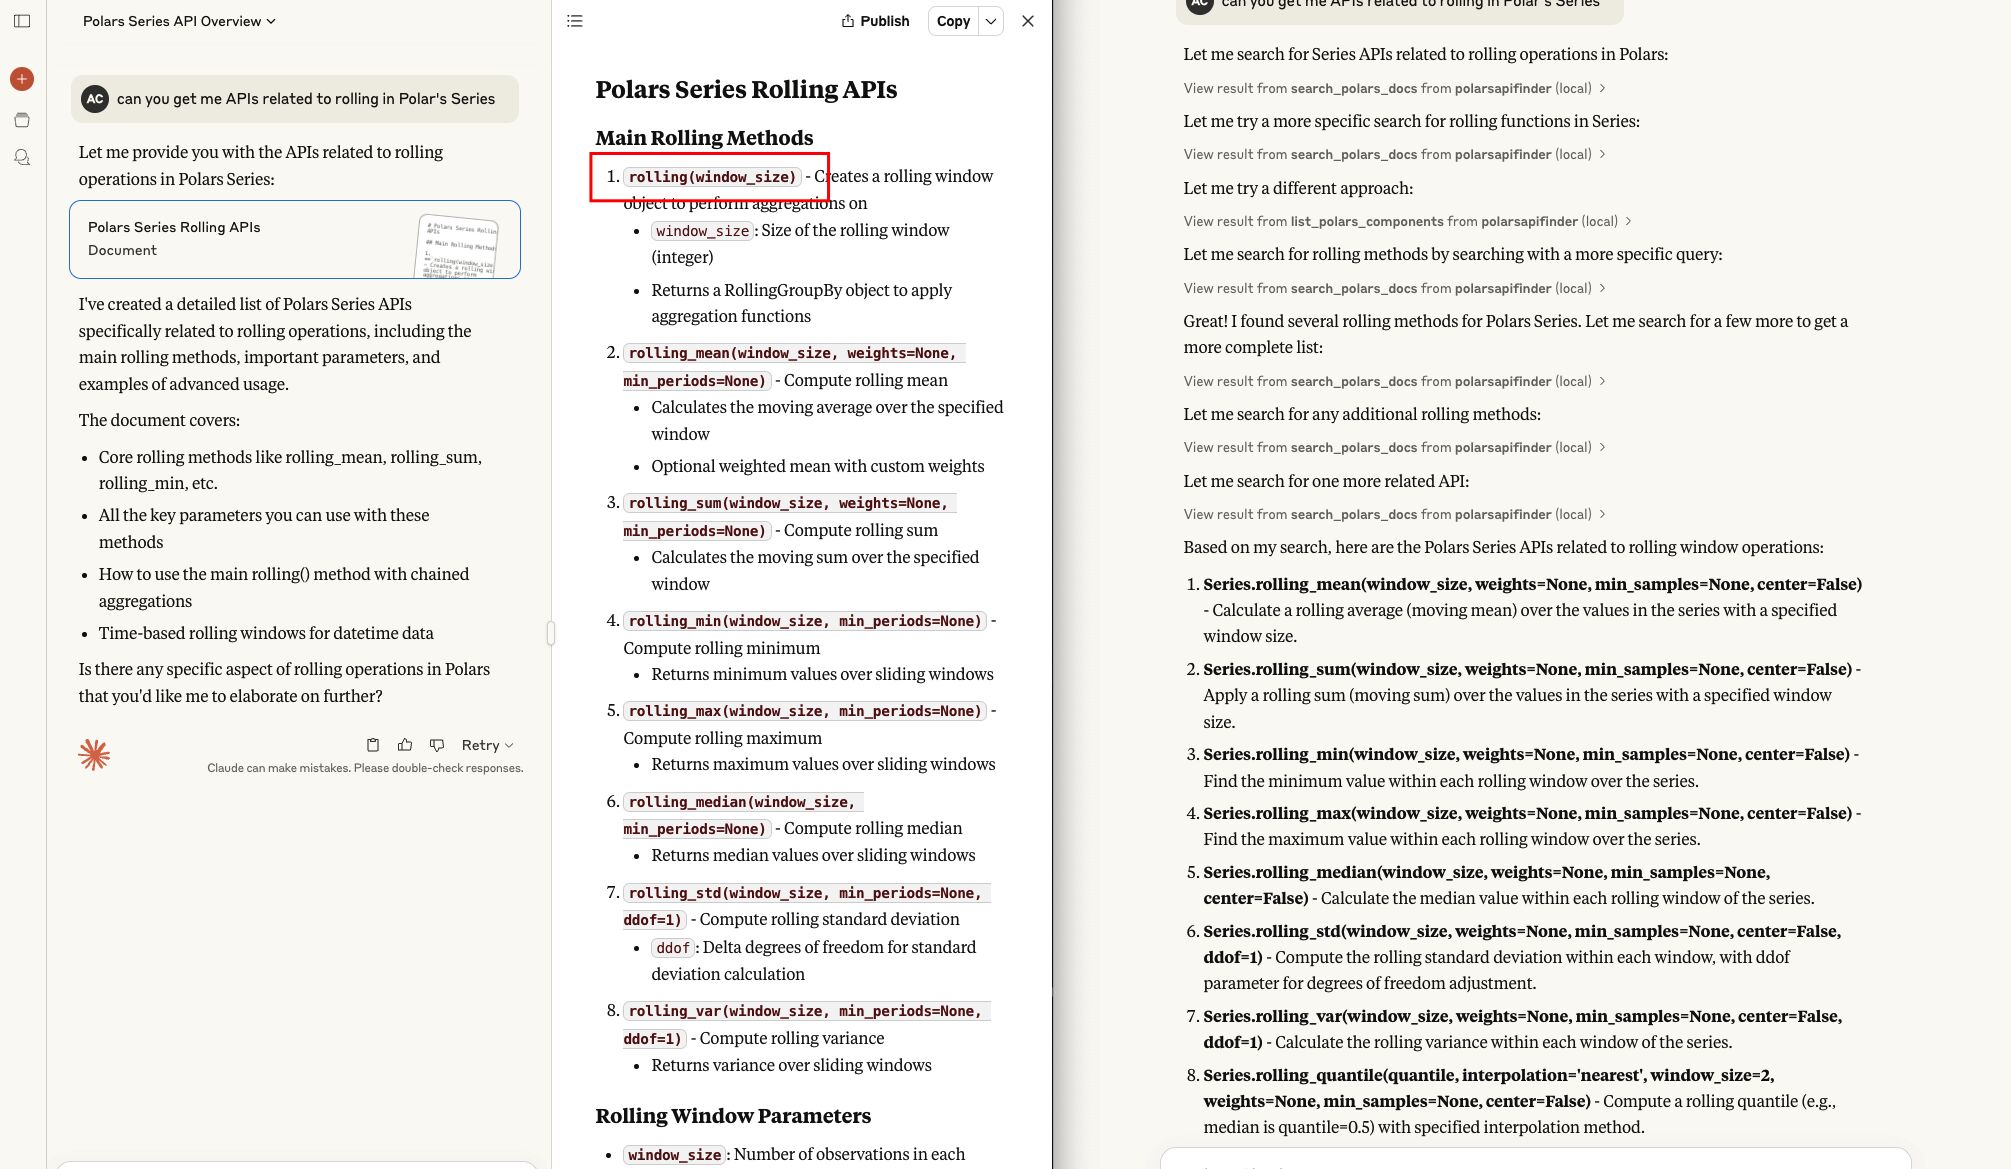Copy the response with clipboard icon
Viewport: 2011px width, 1169px height.
coord(373,745)
